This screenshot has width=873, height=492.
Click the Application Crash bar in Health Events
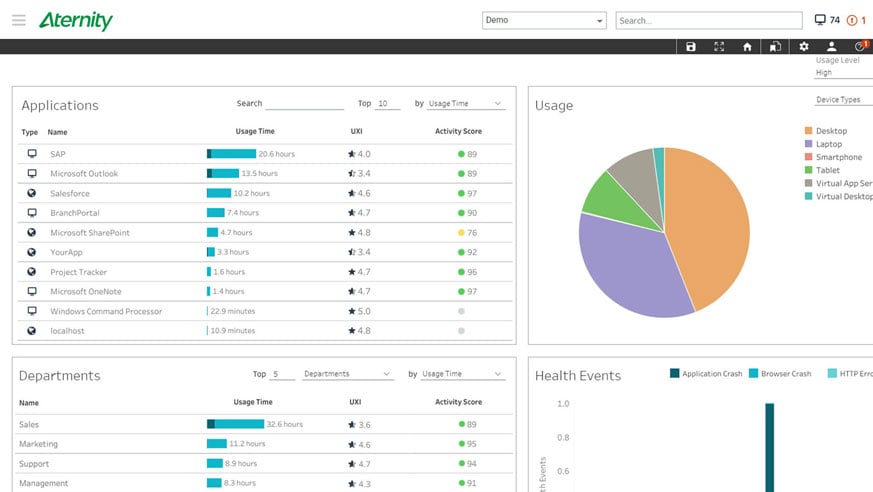point(769,448)
